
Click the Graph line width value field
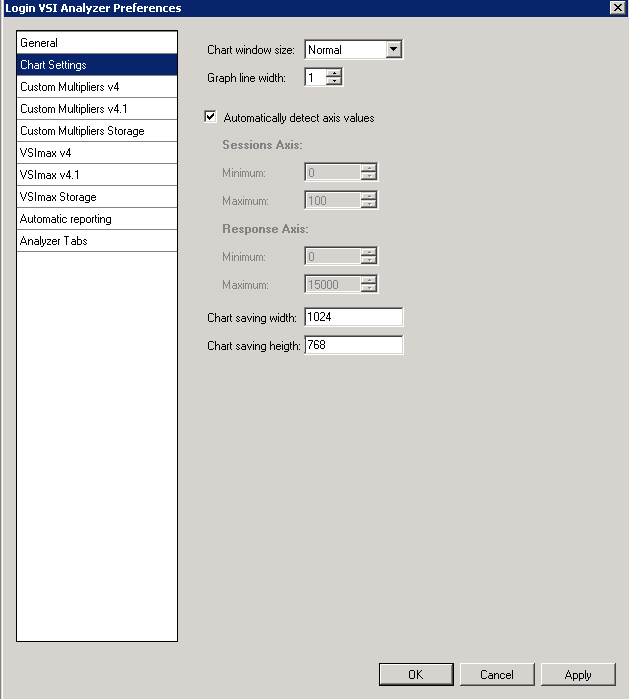(x=316, y=77)
